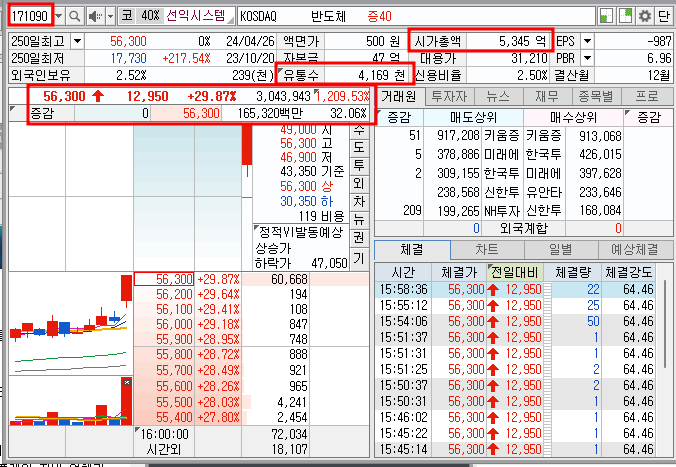Click price 56,100 in order book

pos(164,310)
